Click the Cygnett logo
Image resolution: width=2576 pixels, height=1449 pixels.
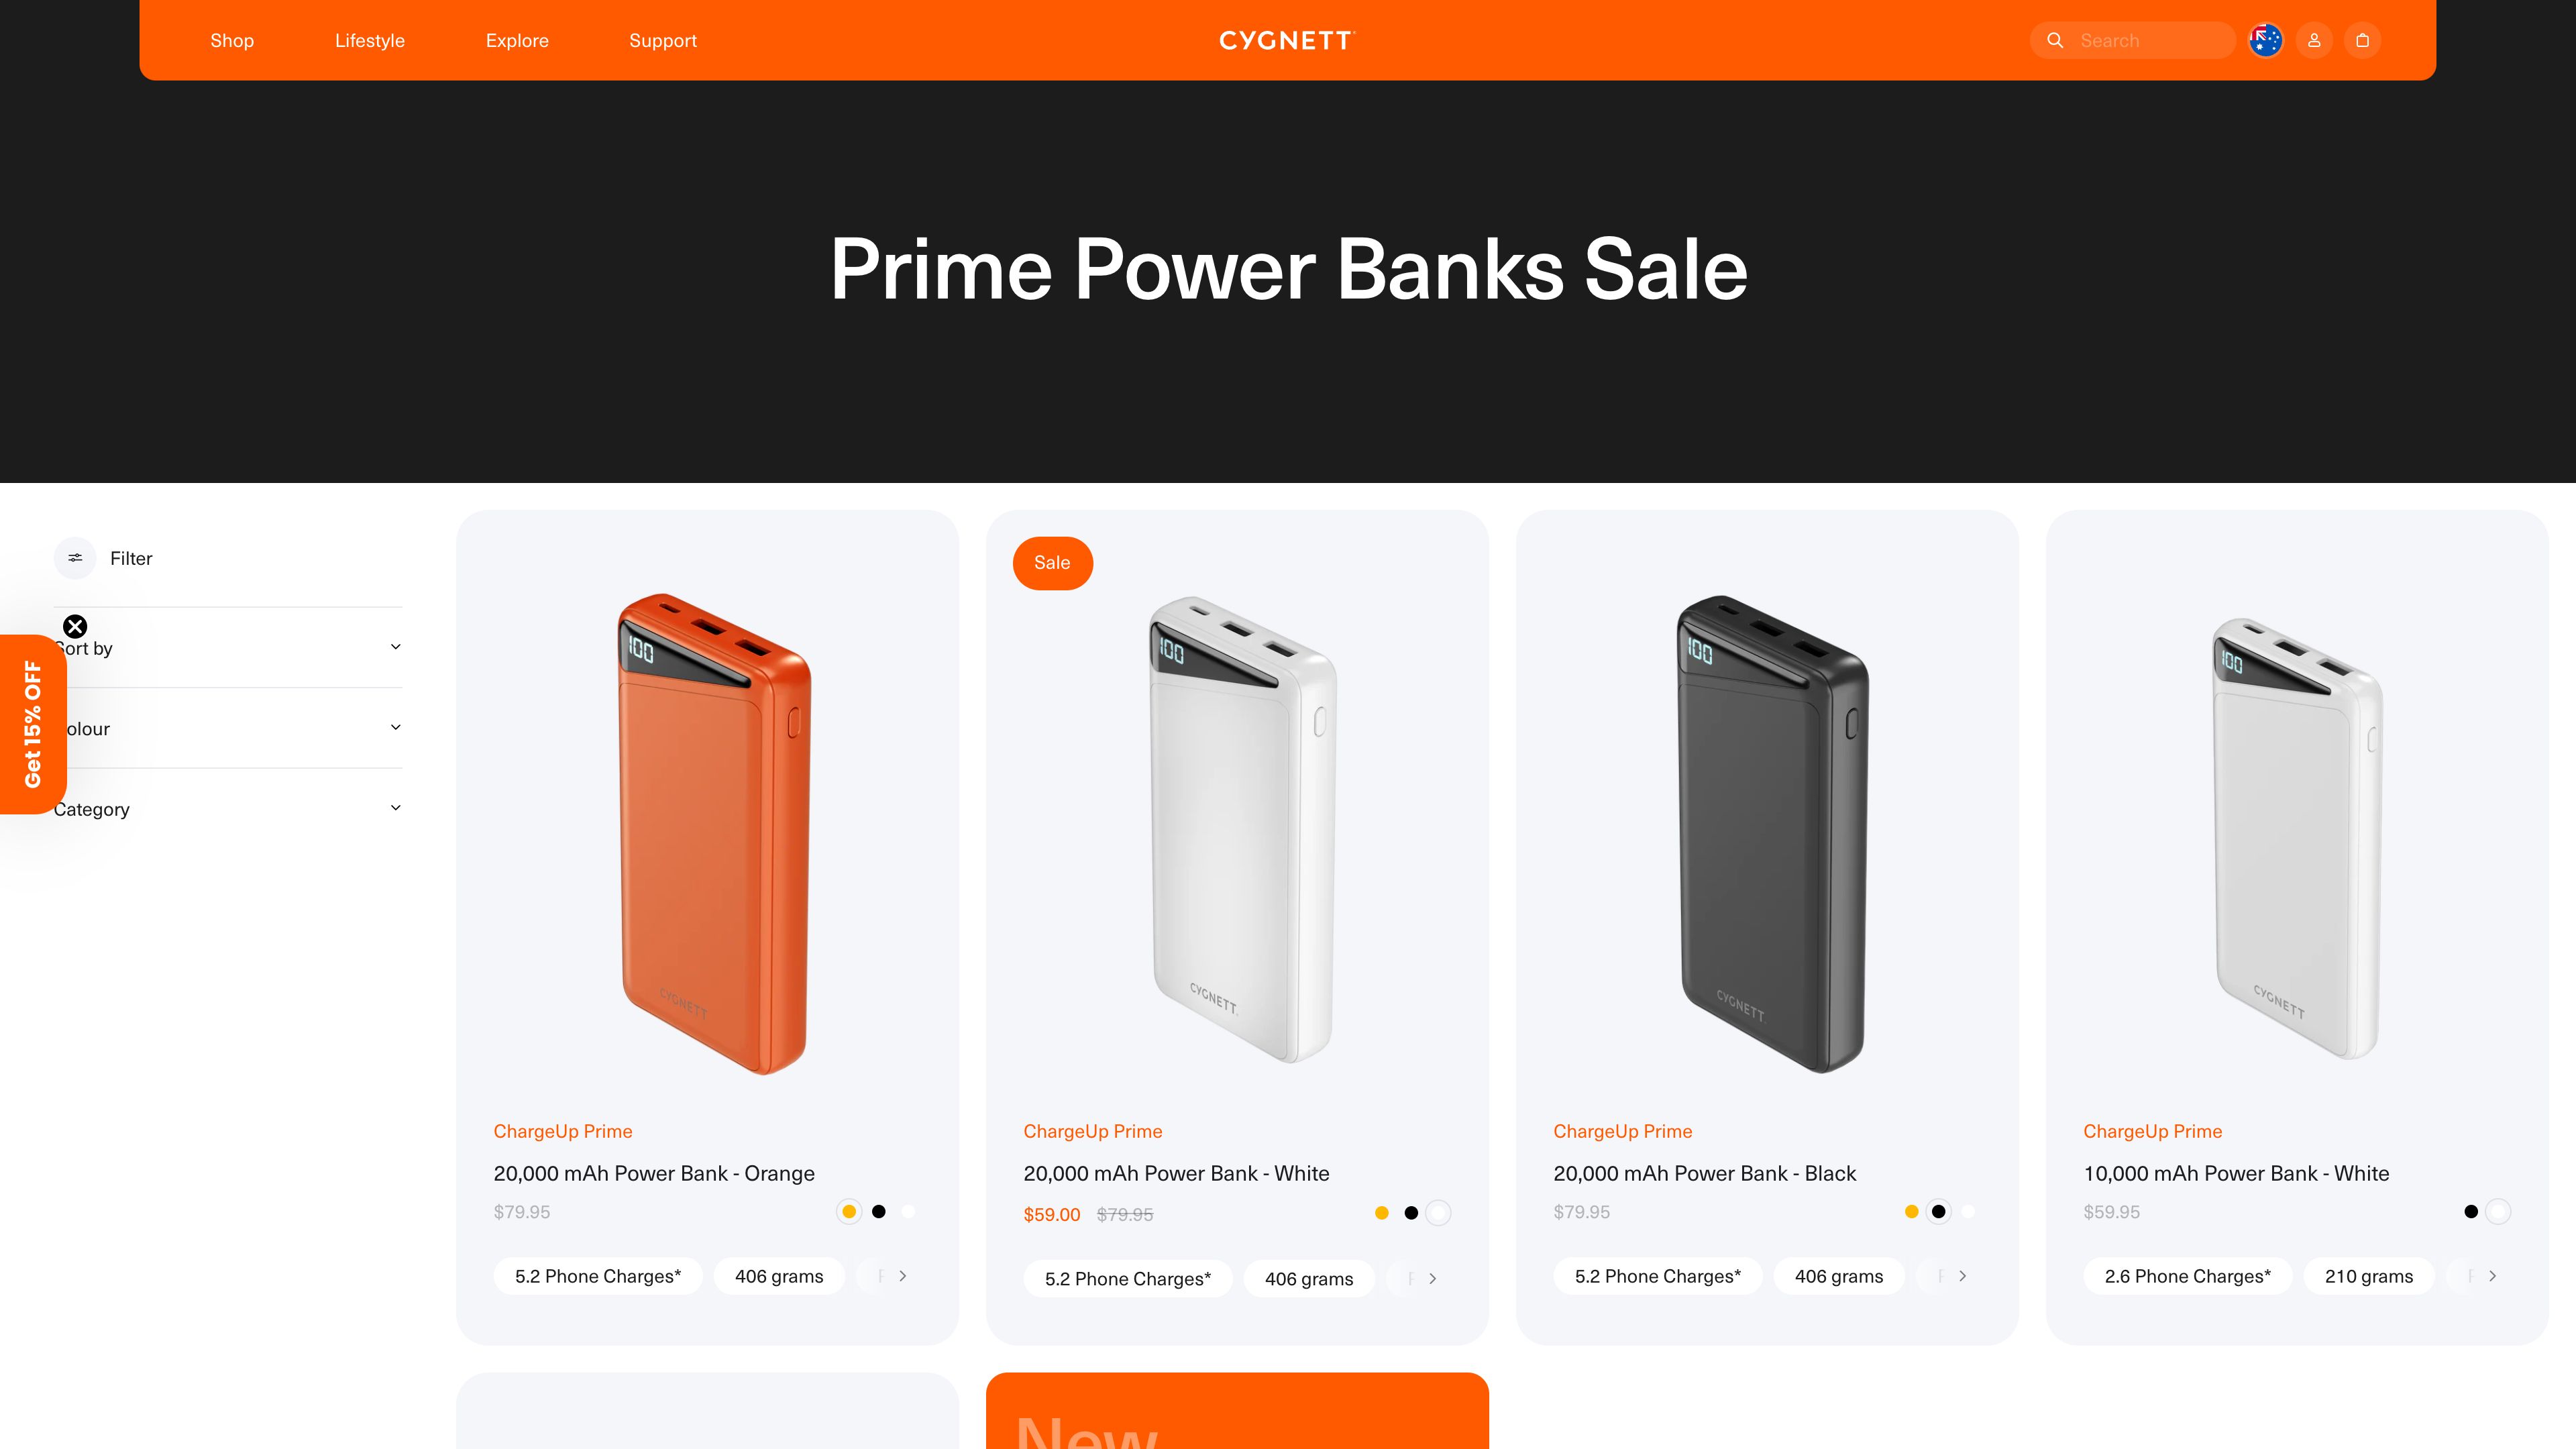tap(1286, 40)
